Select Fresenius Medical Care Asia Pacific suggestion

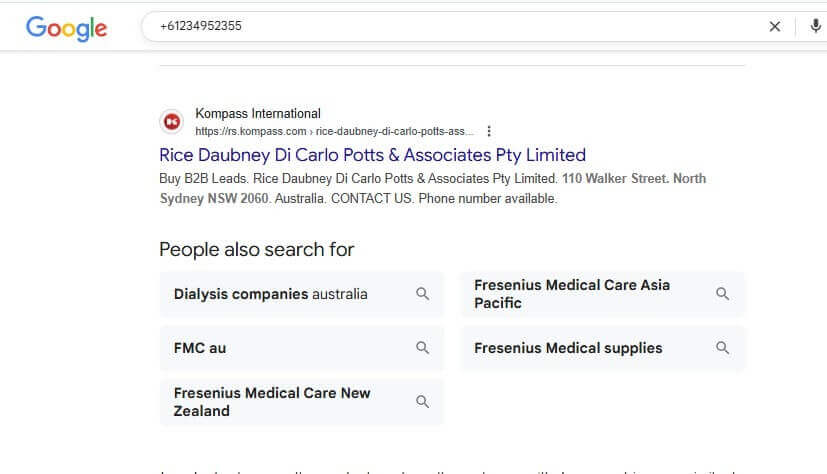point(572,294)
